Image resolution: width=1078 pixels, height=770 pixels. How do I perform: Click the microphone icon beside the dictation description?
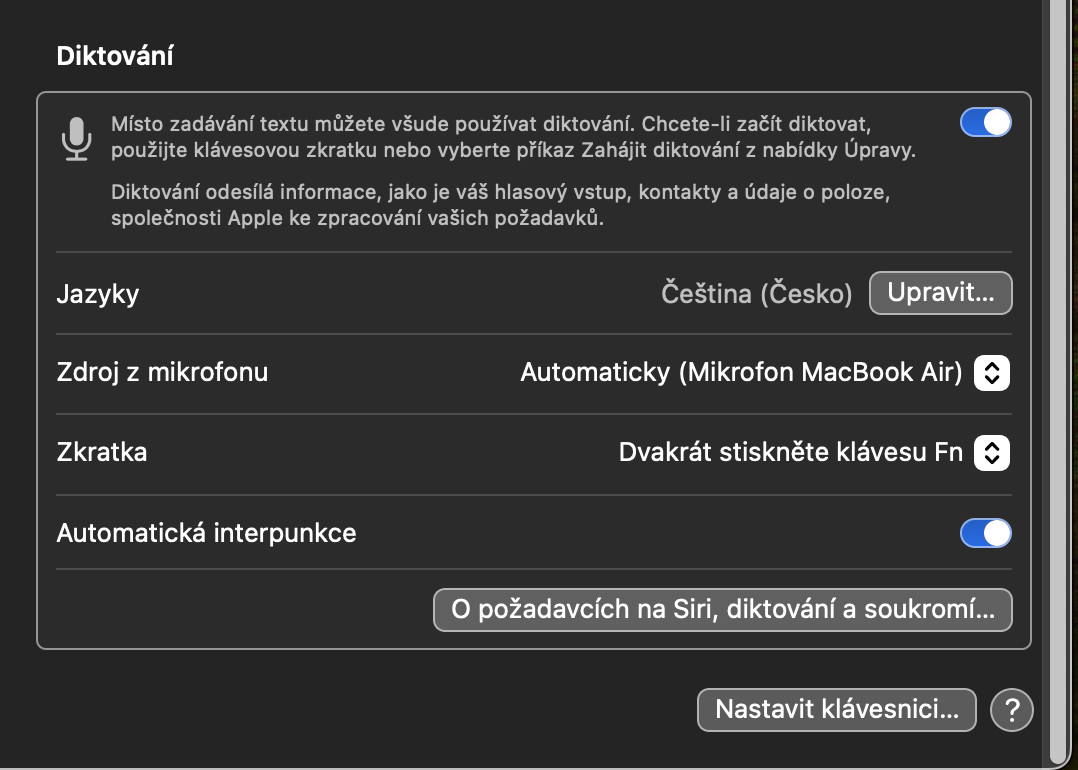point(77,138)
